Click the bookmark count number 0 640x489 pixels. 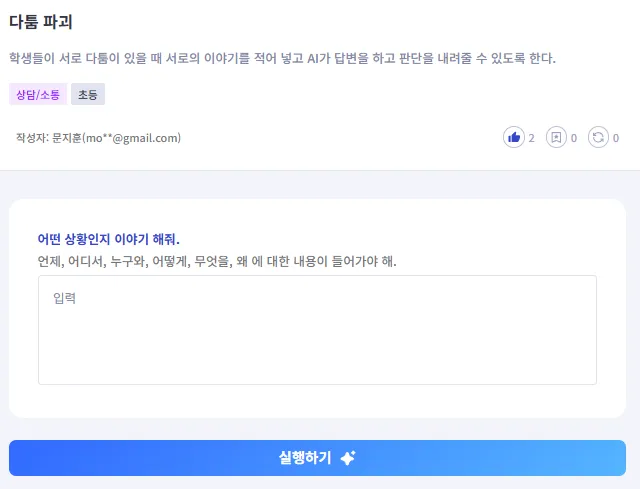click(574, 138)
